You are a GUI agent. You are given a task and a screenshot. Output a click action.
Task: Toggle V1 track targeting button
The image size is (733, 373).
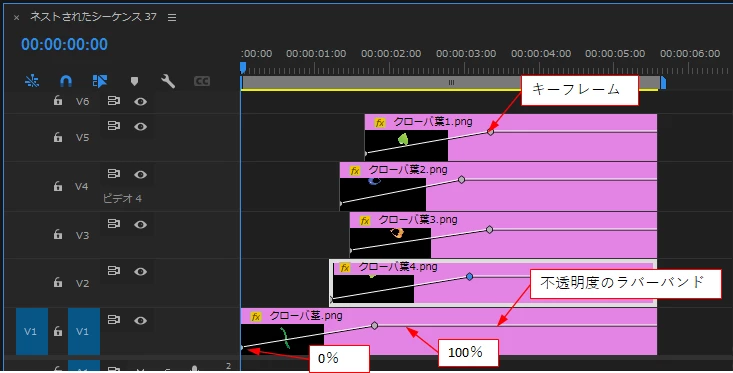[84, 331]
